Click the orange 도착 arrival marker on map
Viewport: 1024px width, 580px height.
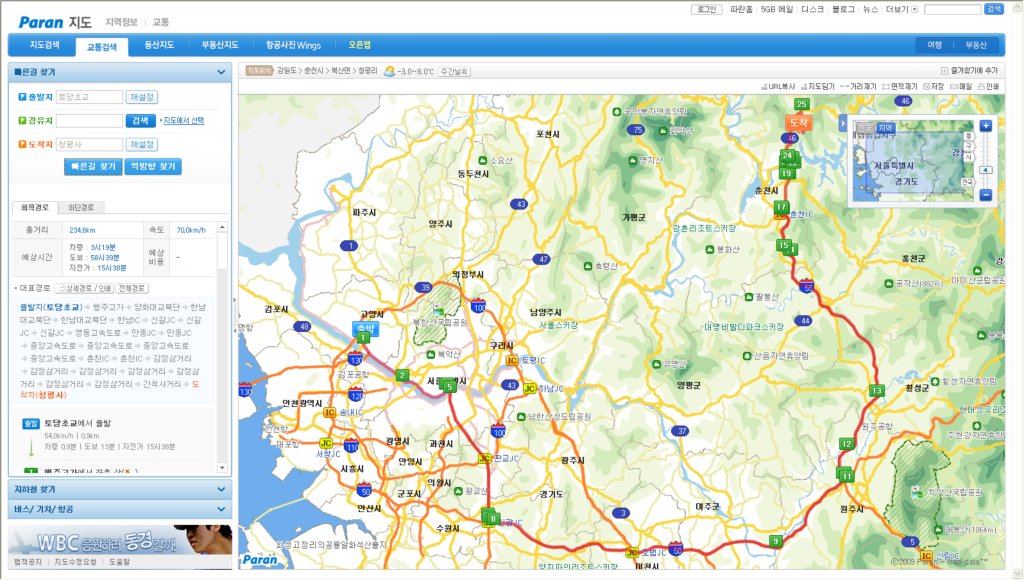798,123
